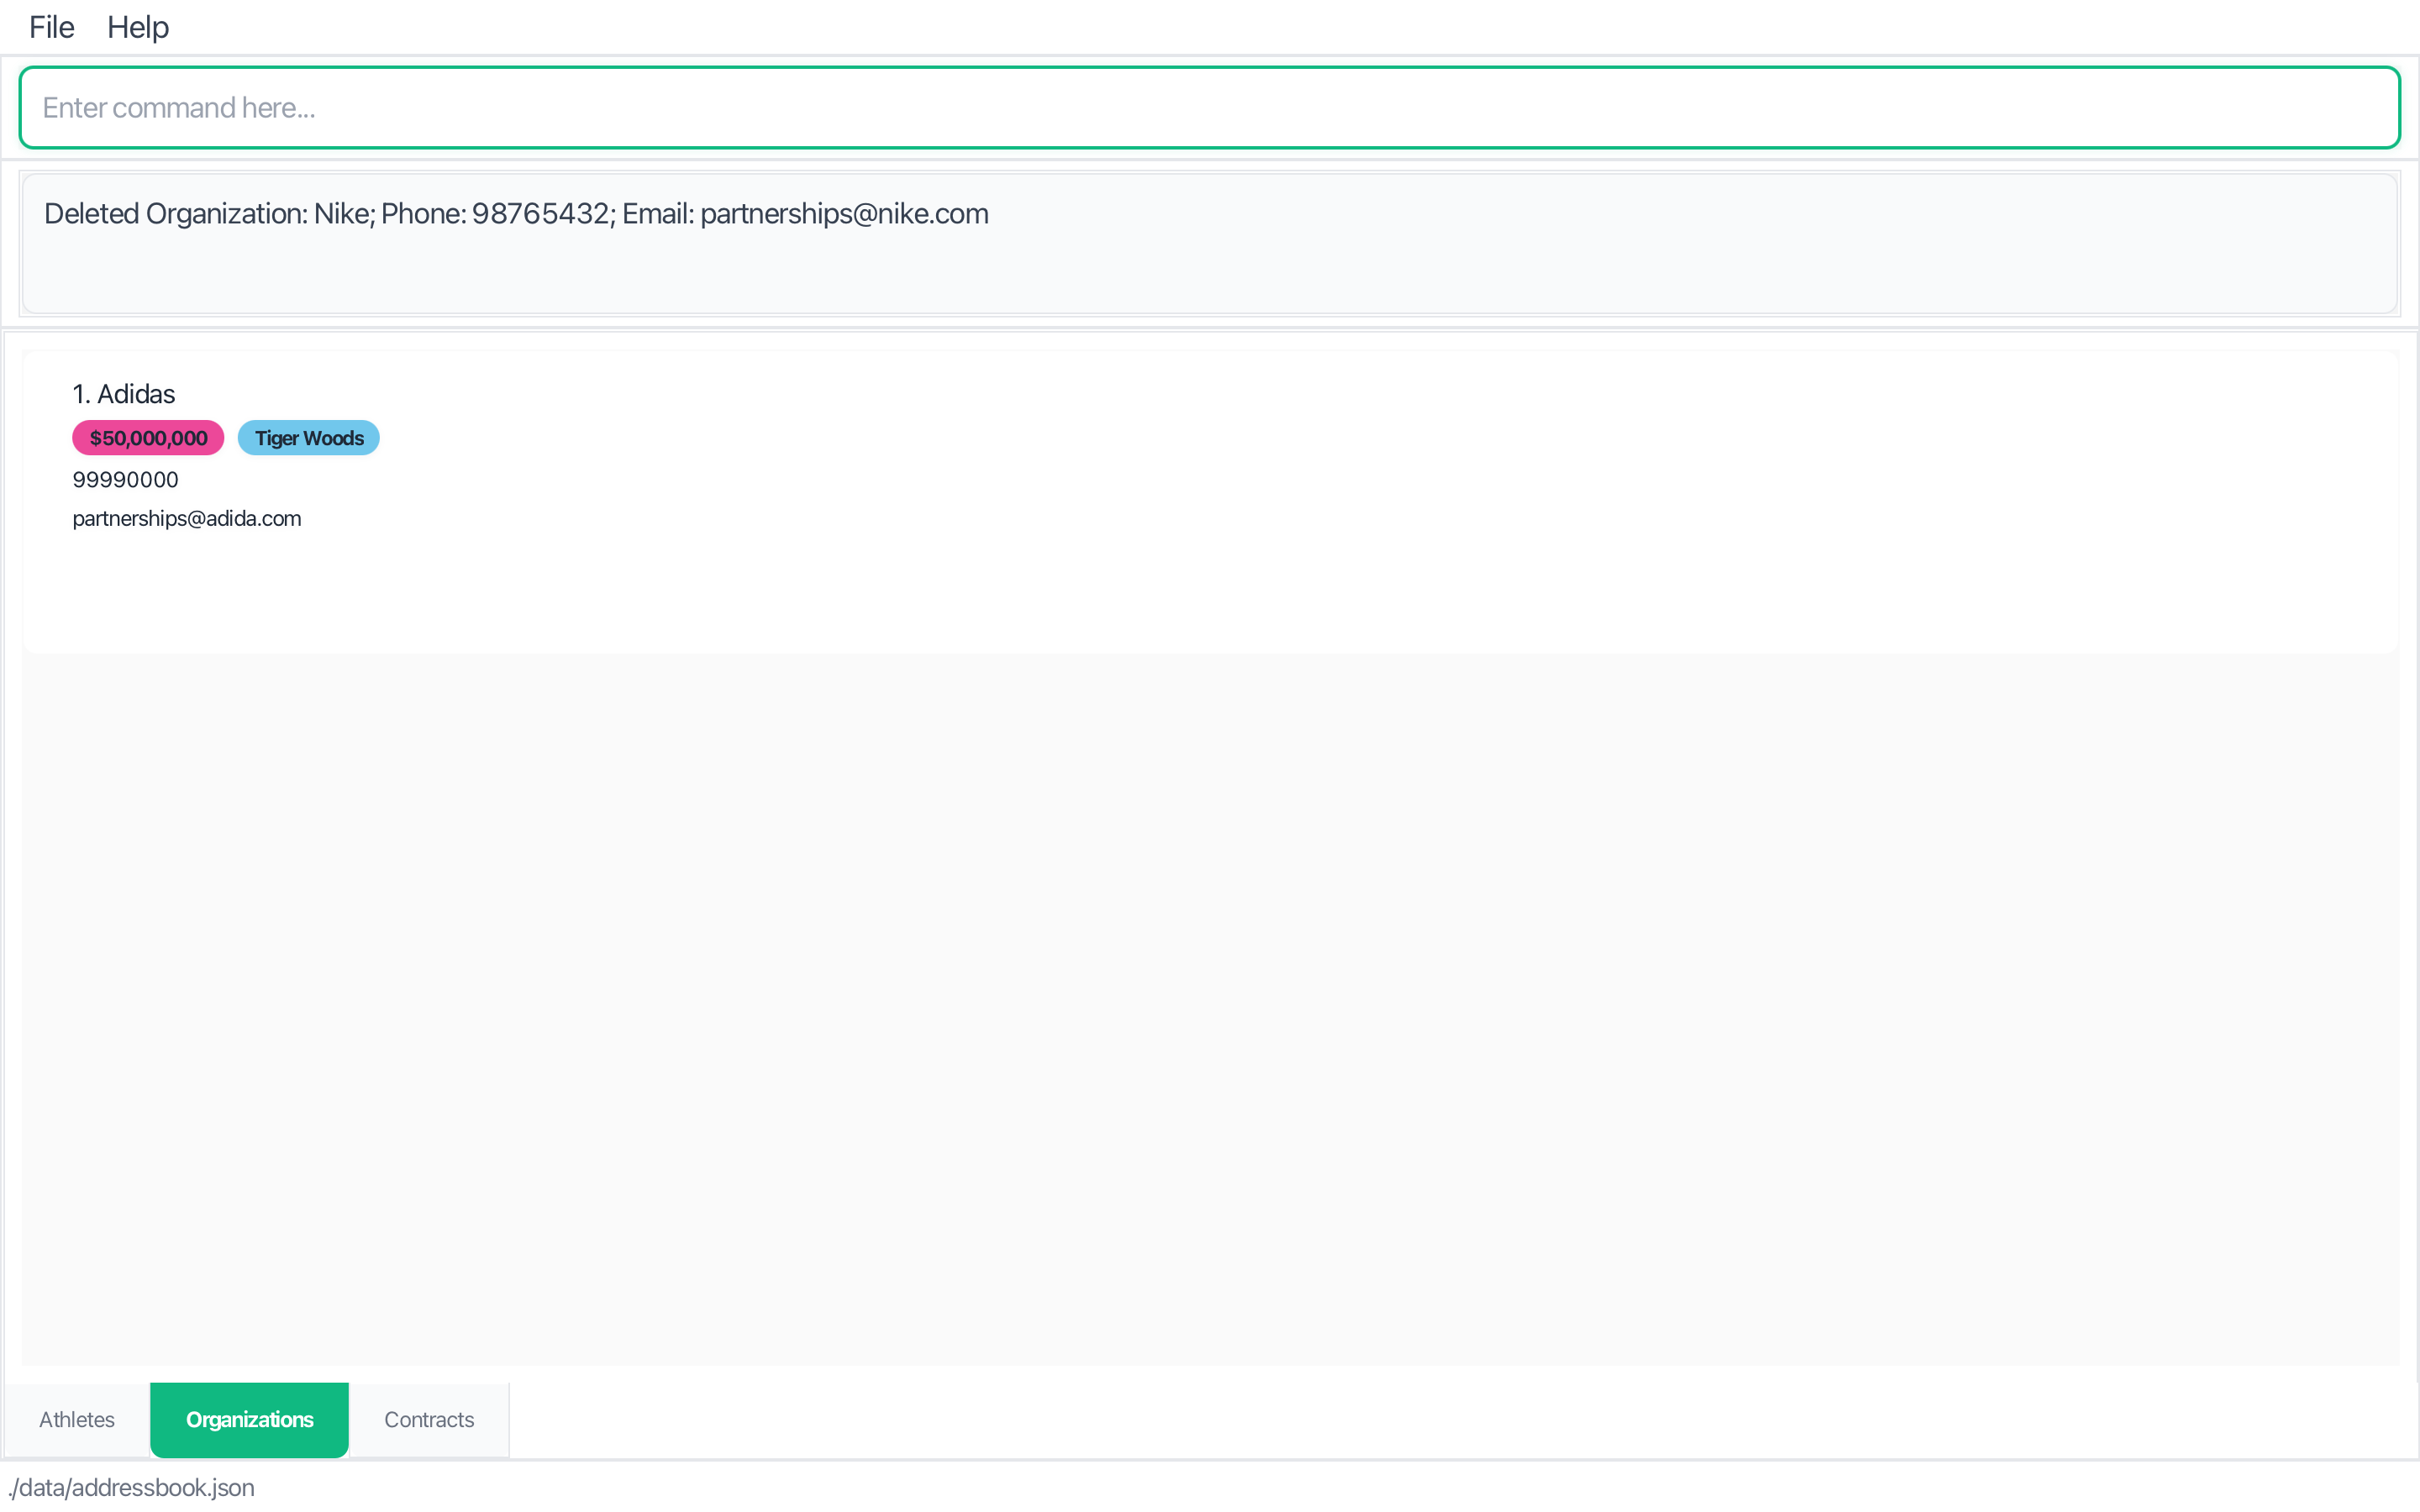Select the 1. Adidas organization name
This screenshot has width=2420, height=1512.
pos(124,394)
